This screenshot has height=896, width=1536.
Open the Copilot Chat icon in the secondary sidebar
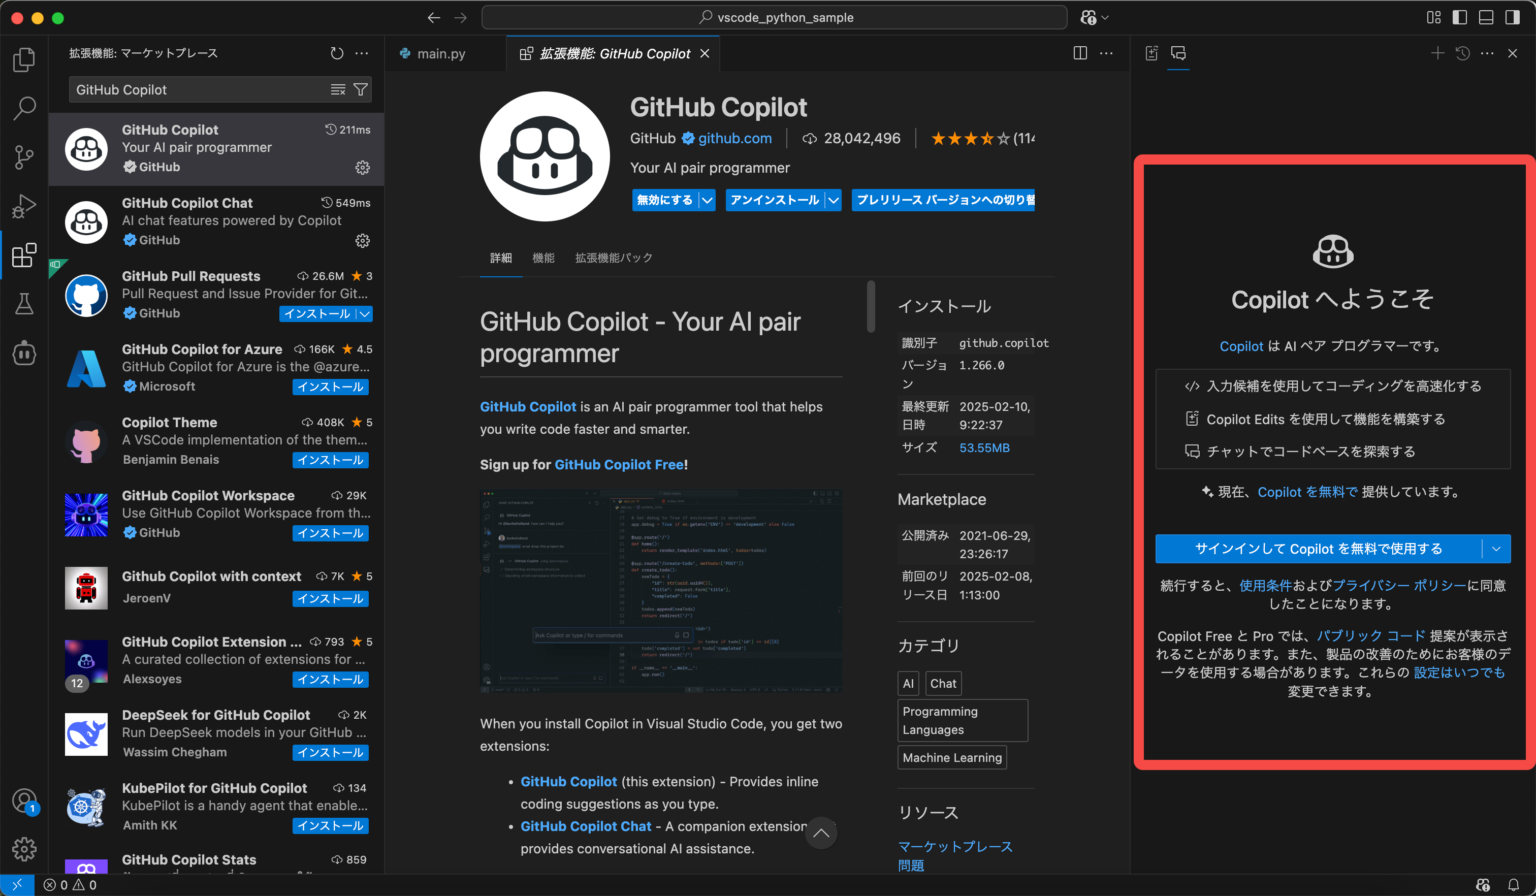coord(1179,53)
